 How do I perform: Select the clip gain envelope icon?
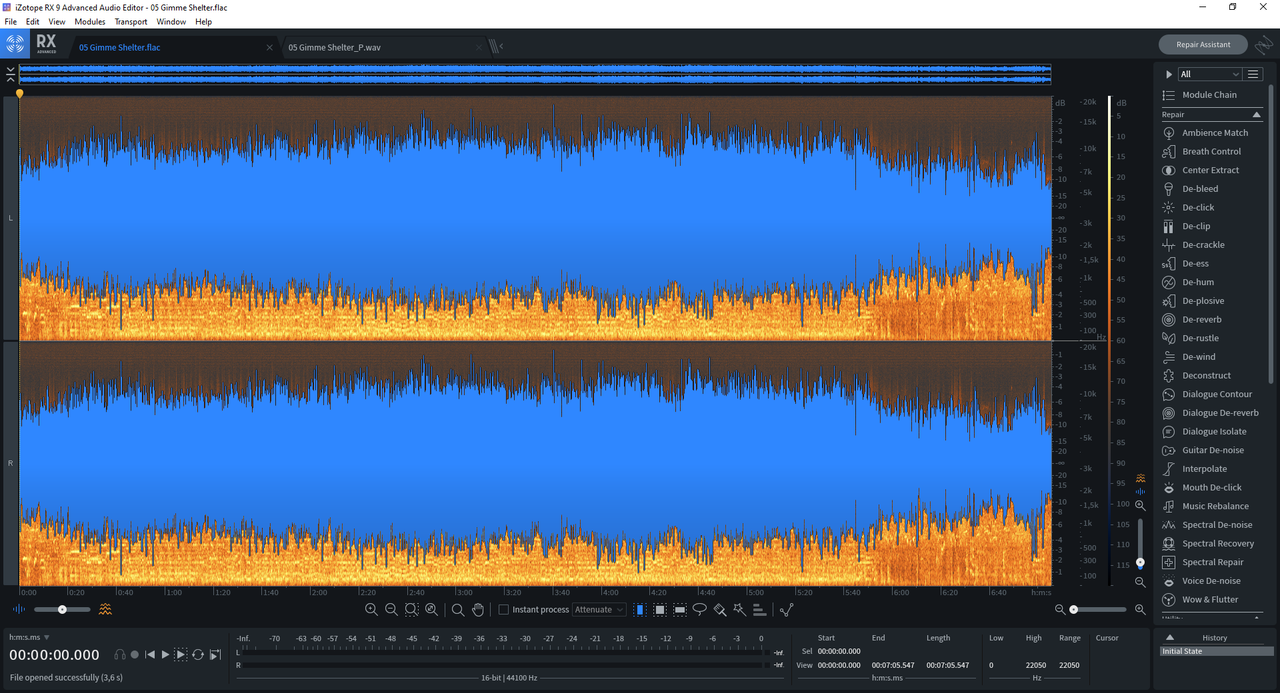click(786, 610)
